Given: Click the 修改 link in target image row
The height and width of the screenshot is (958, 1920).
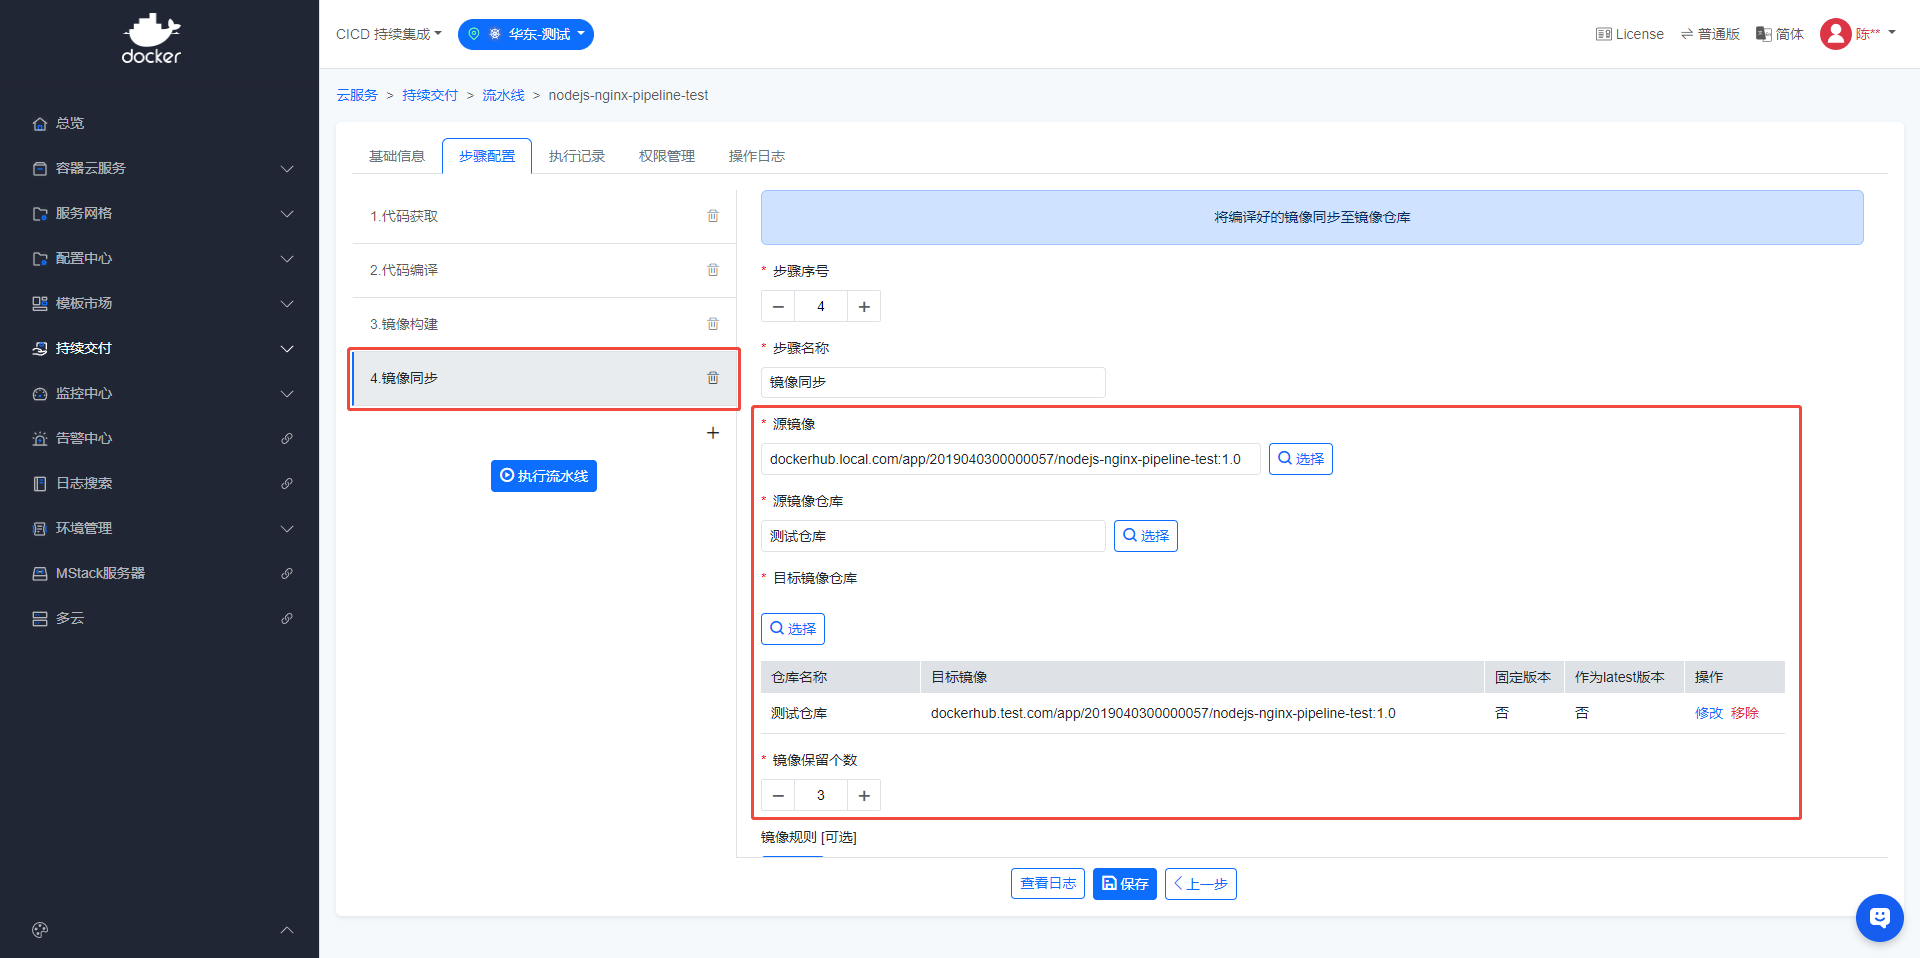Looking at the screenshot, I should click(1708, 713).
